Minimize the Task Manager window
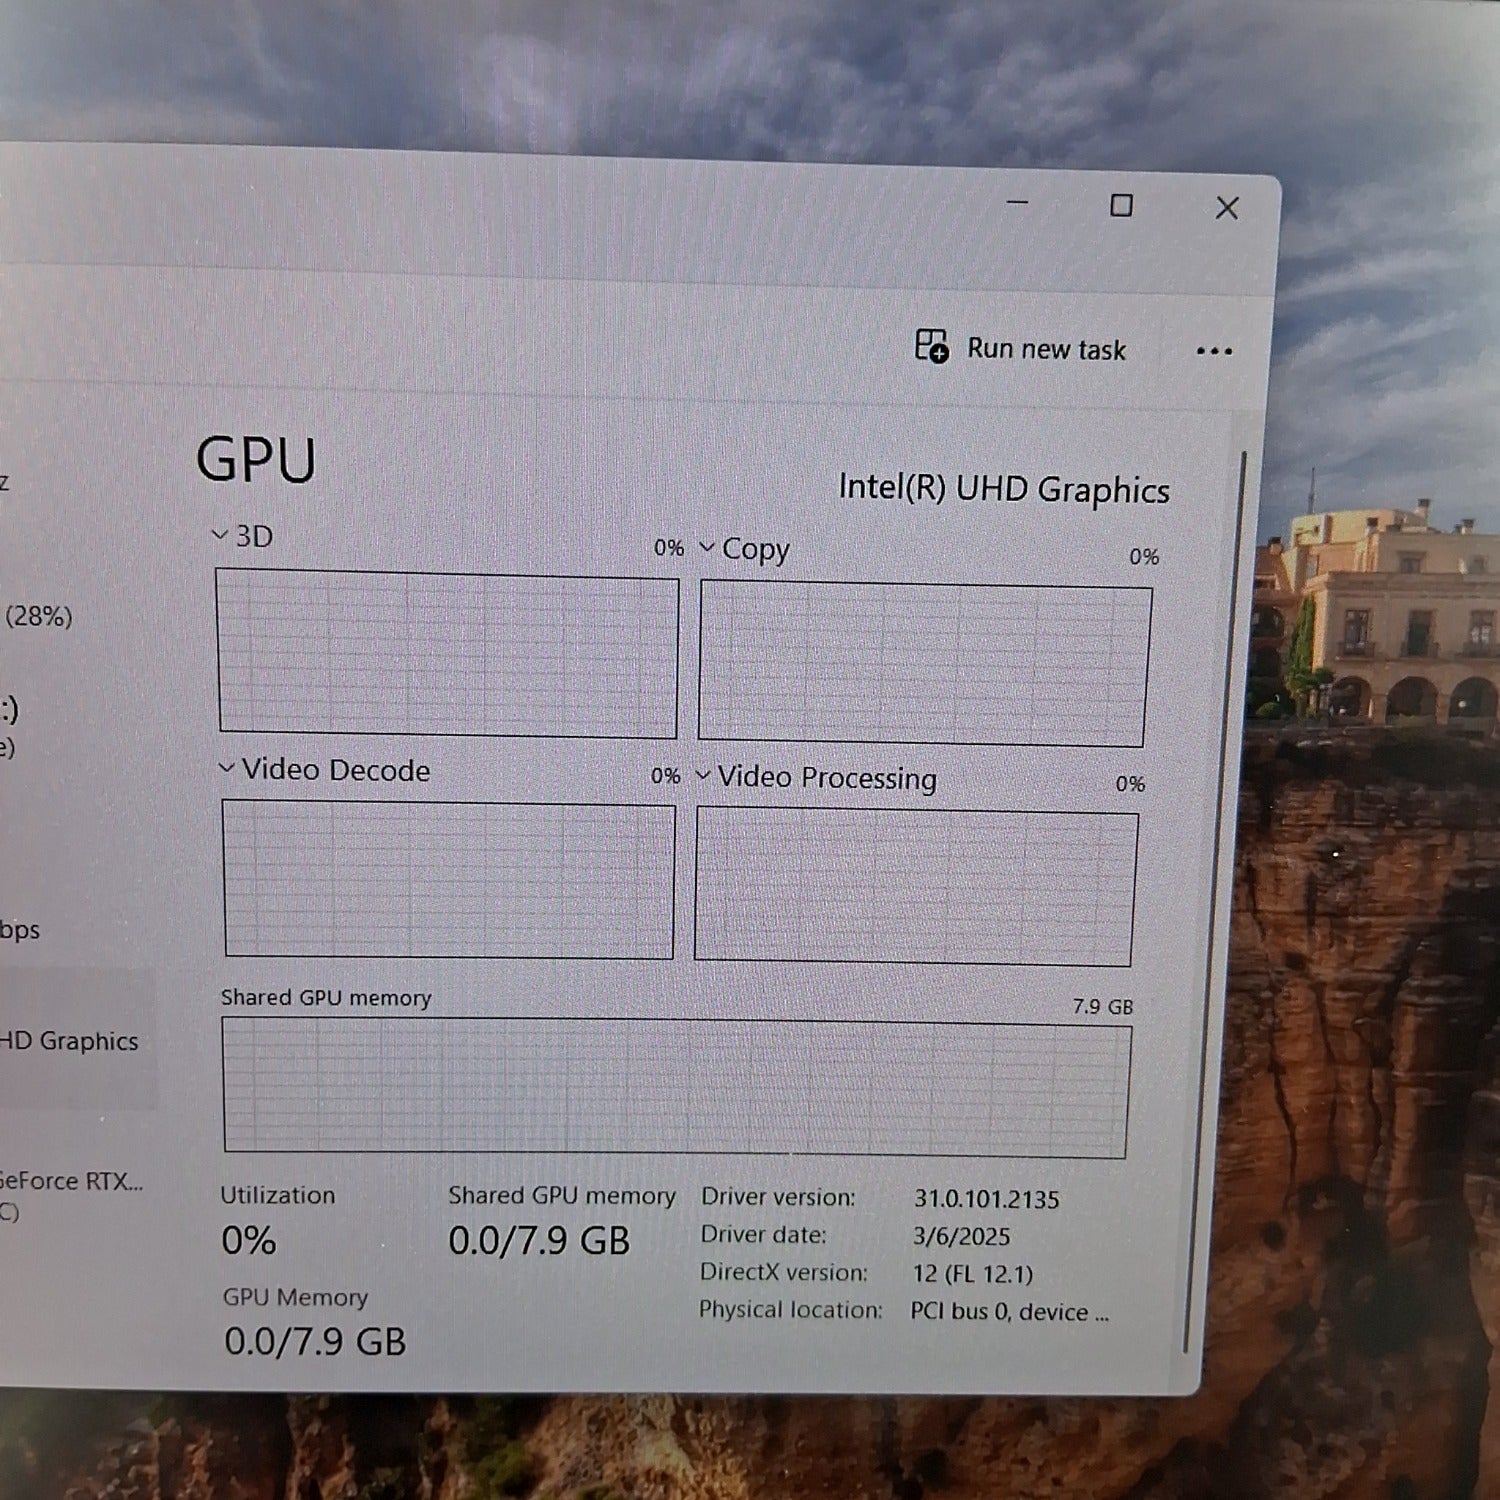The width and height of the screenshot is (1500, 1500). 1017,203
